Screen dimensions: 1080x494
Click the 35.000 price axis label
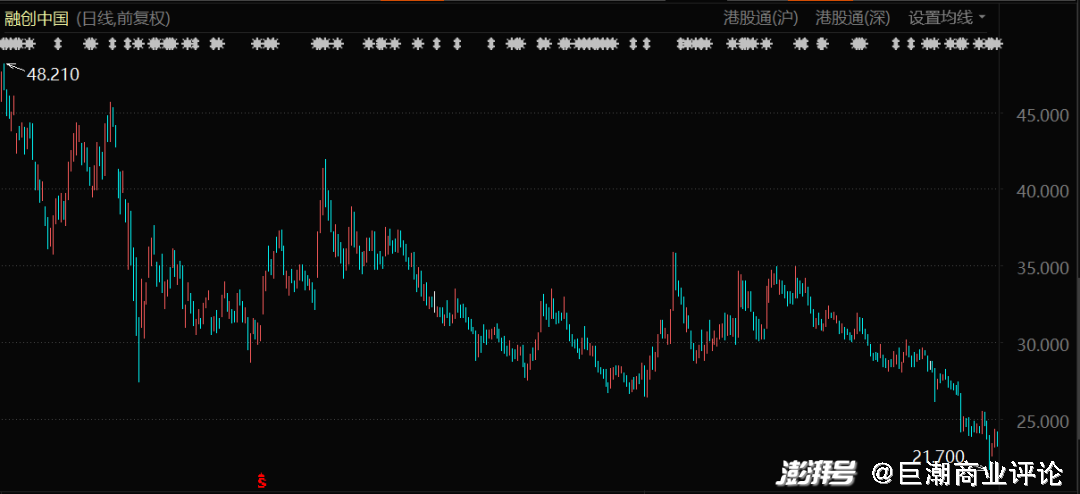point(1043,267)
